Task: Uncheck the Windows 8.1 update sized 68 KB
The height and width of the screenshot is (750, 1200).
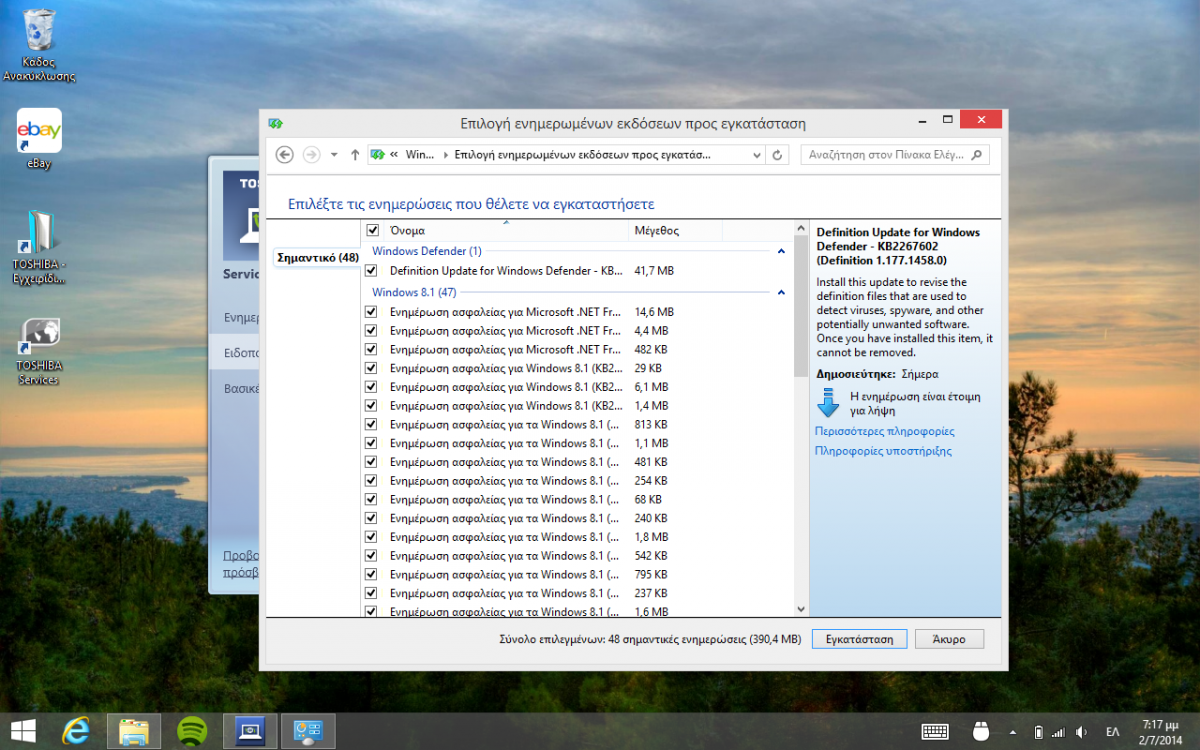Action: click(x=372, y=499)
